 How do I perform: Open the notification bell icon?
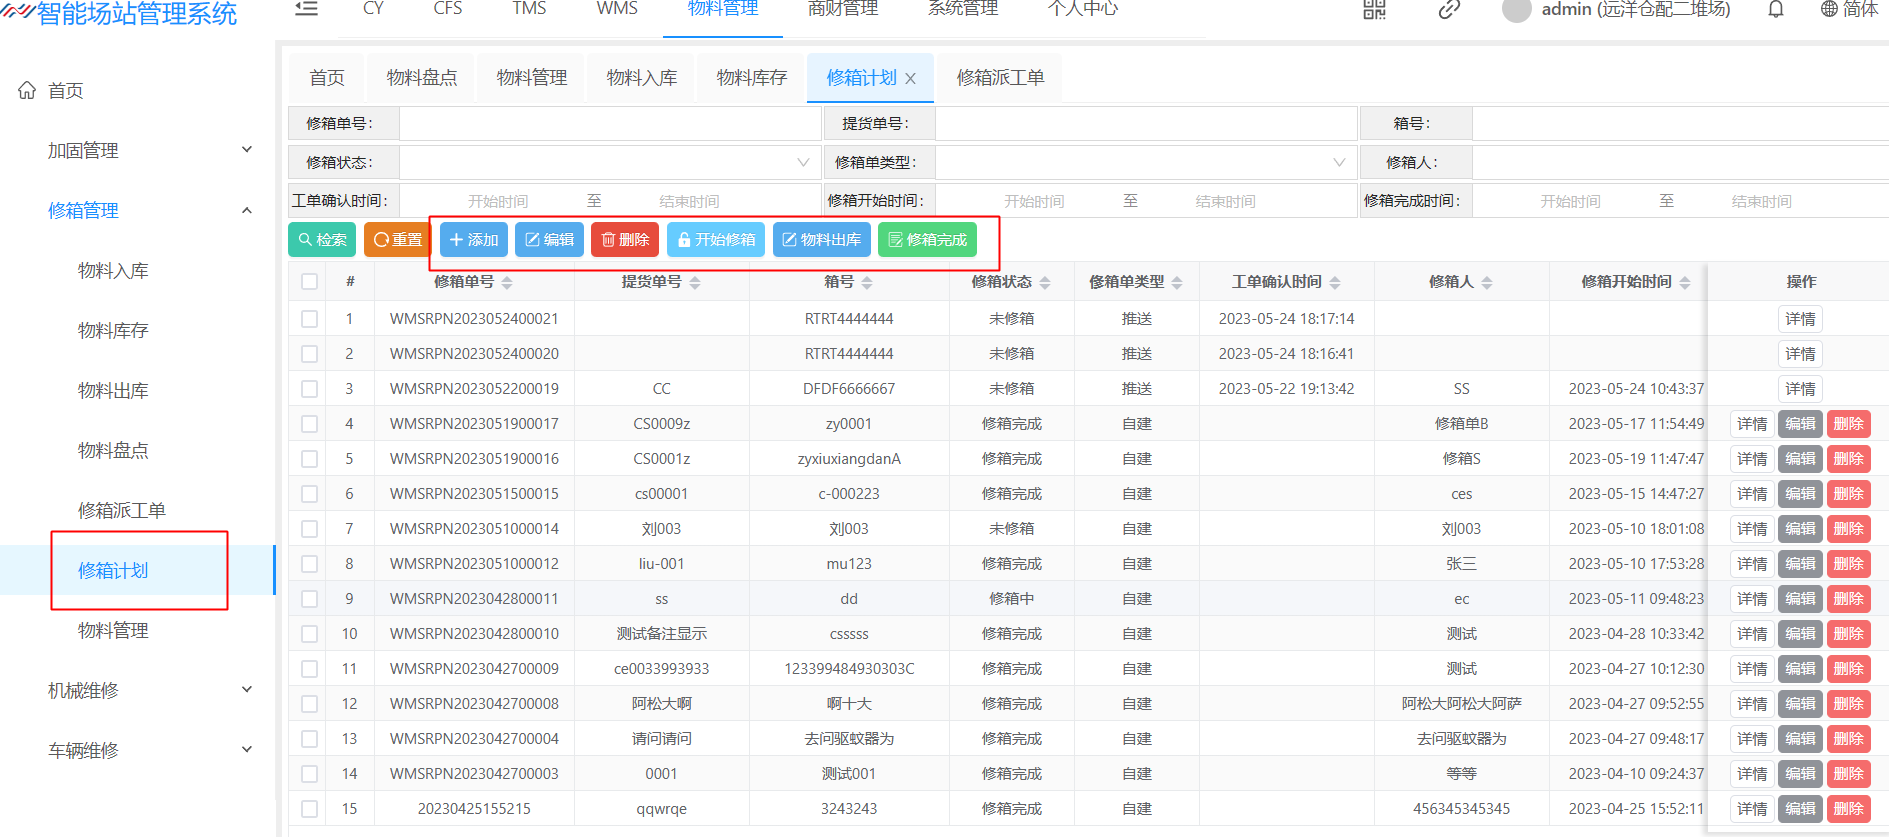click(1776, 10)
